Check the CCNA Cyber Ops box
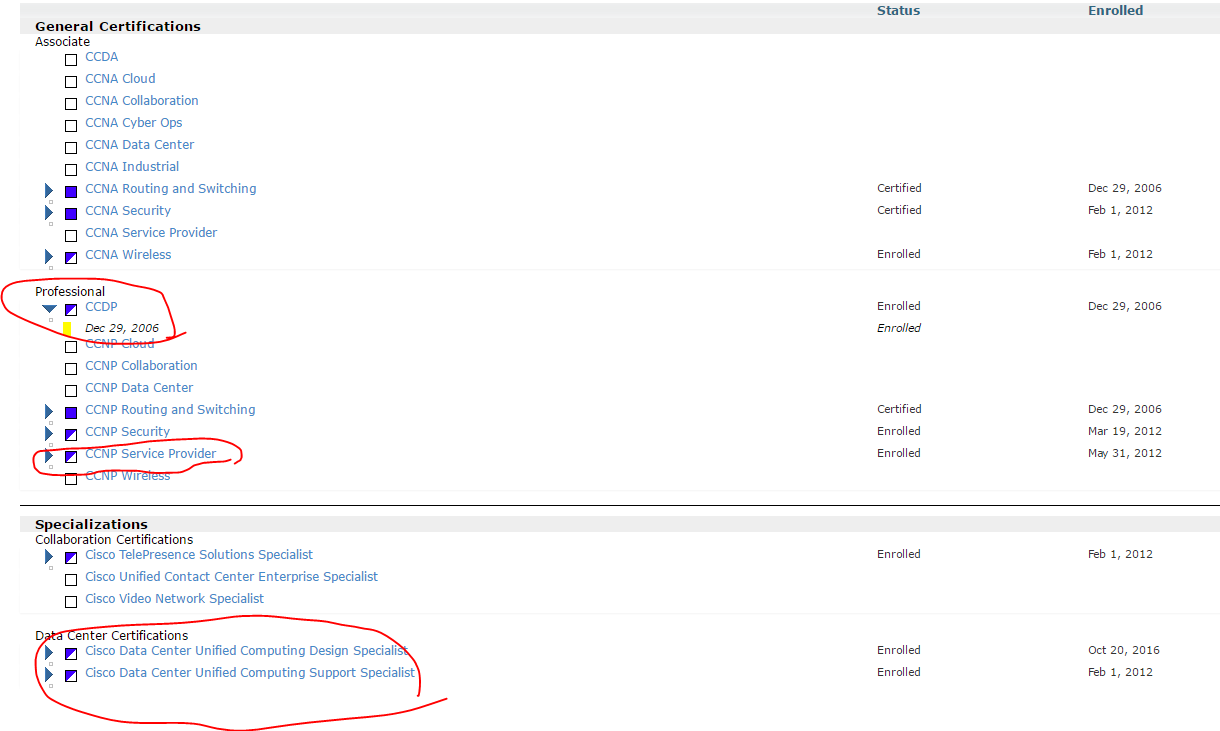Viewport: 1220px width, 731px height. point(71,126)
